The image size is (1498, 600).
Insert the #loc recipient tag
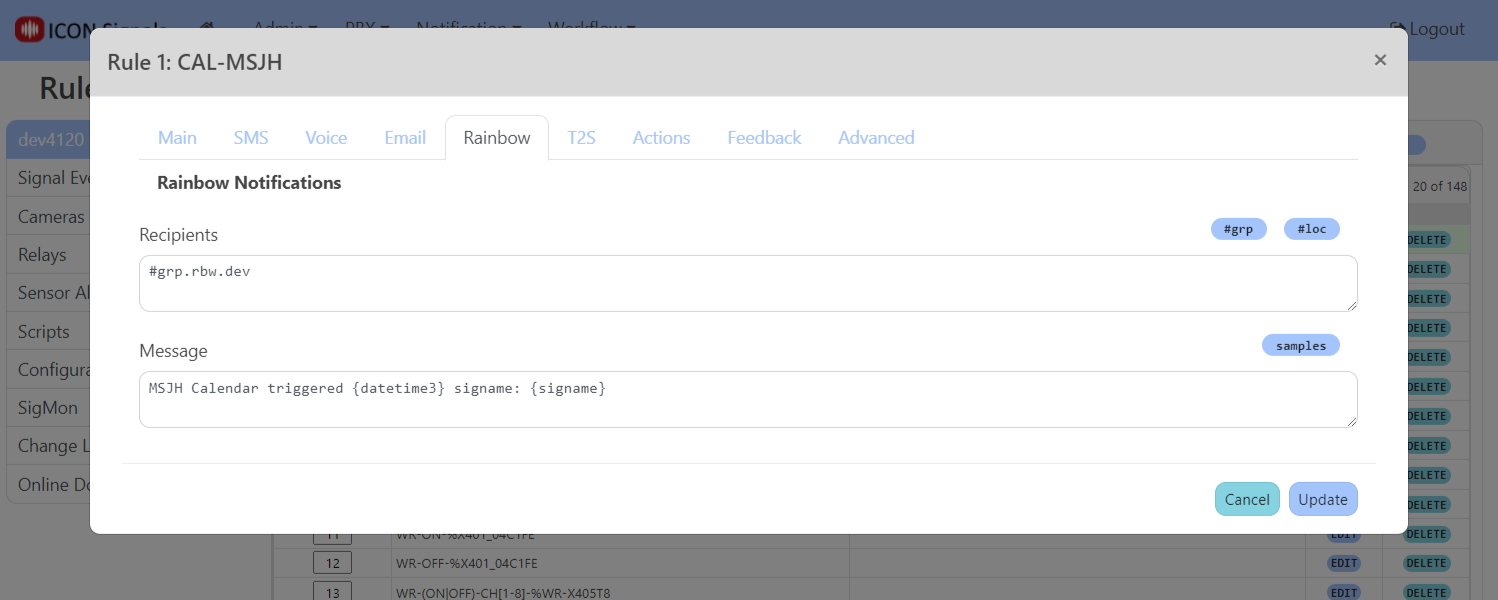coord(1311,229)
